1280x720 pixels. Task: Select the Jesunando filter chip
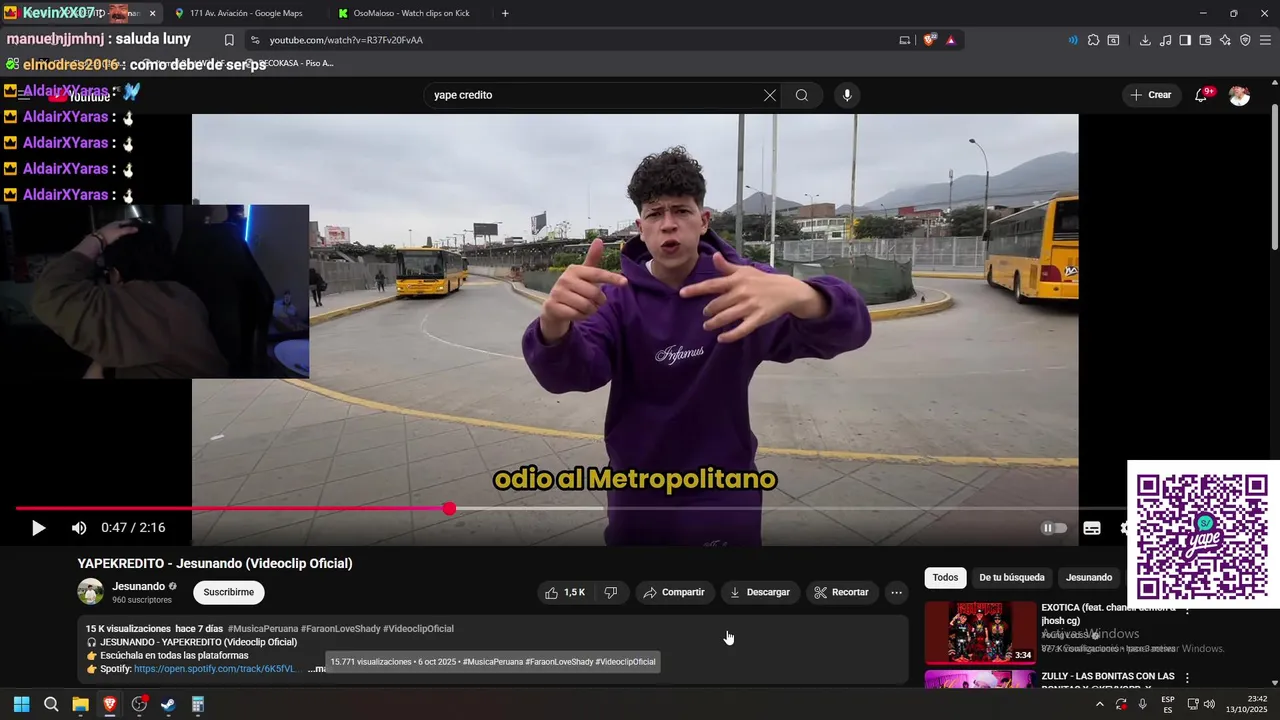(1088, 577)
